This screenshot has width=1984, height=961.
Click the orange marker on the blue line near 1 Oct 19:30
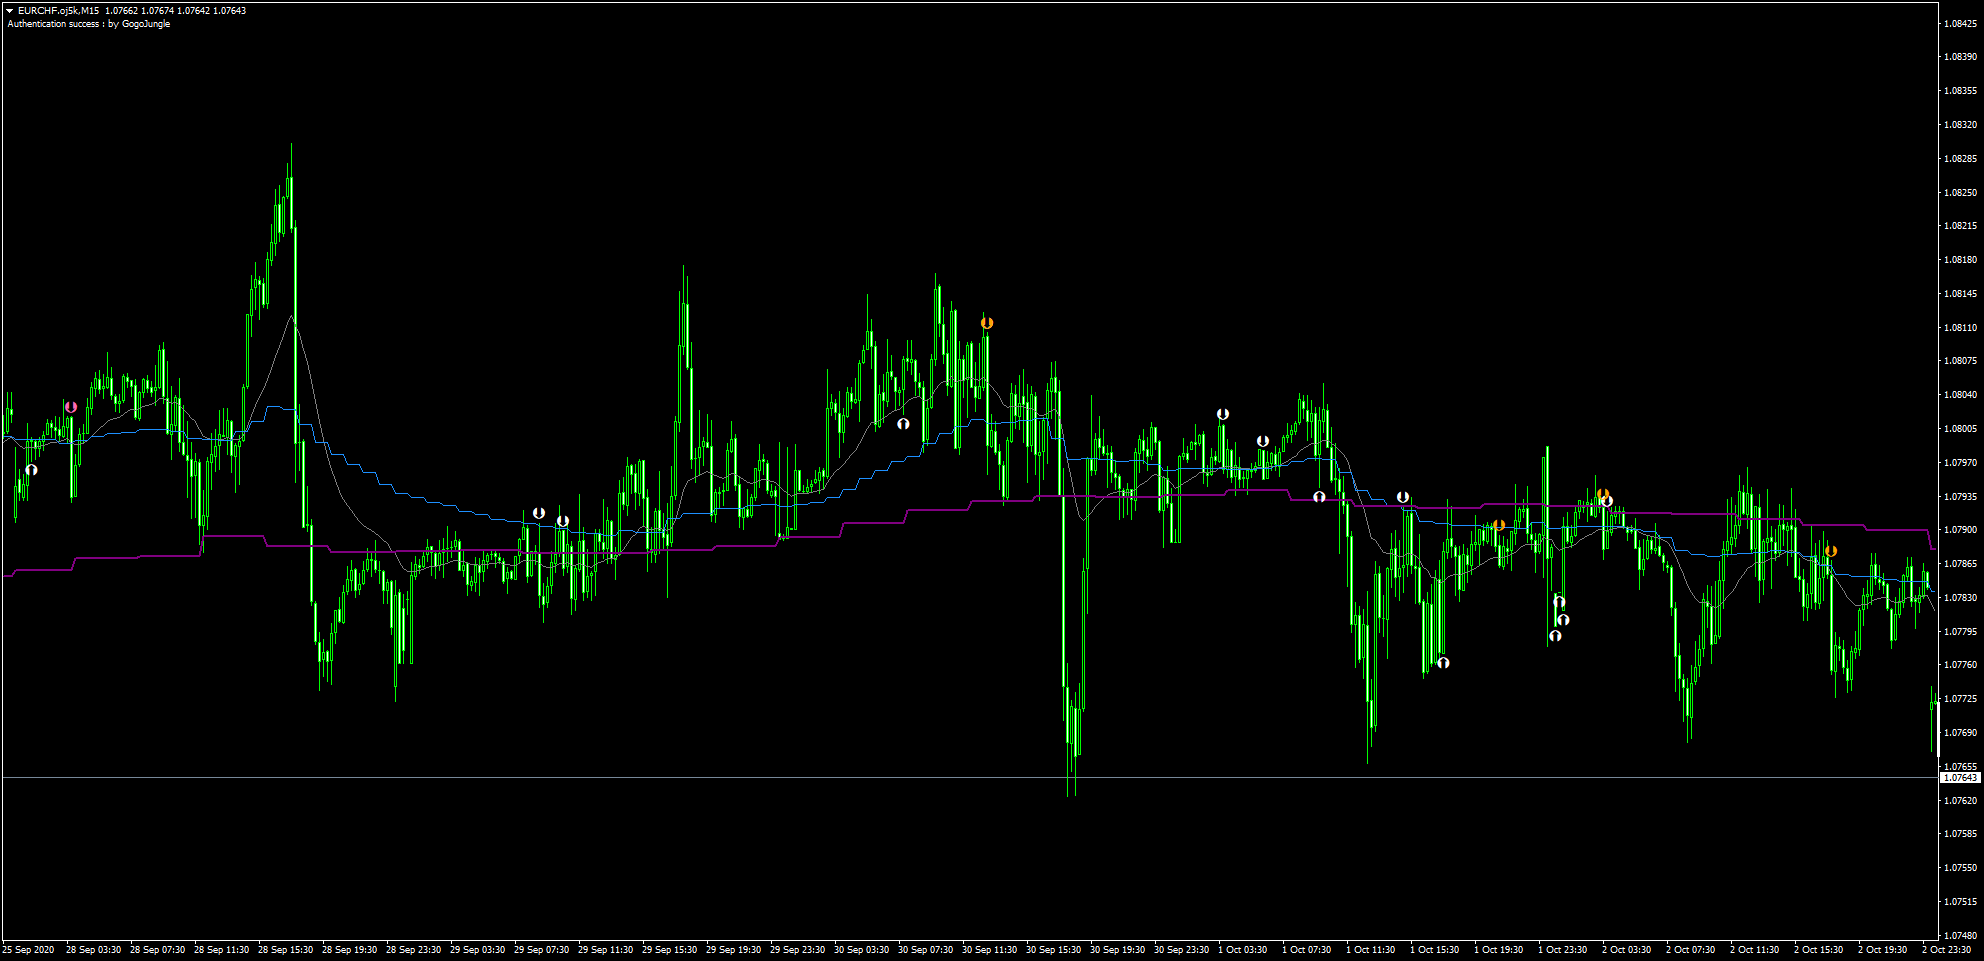[1498, 525]
